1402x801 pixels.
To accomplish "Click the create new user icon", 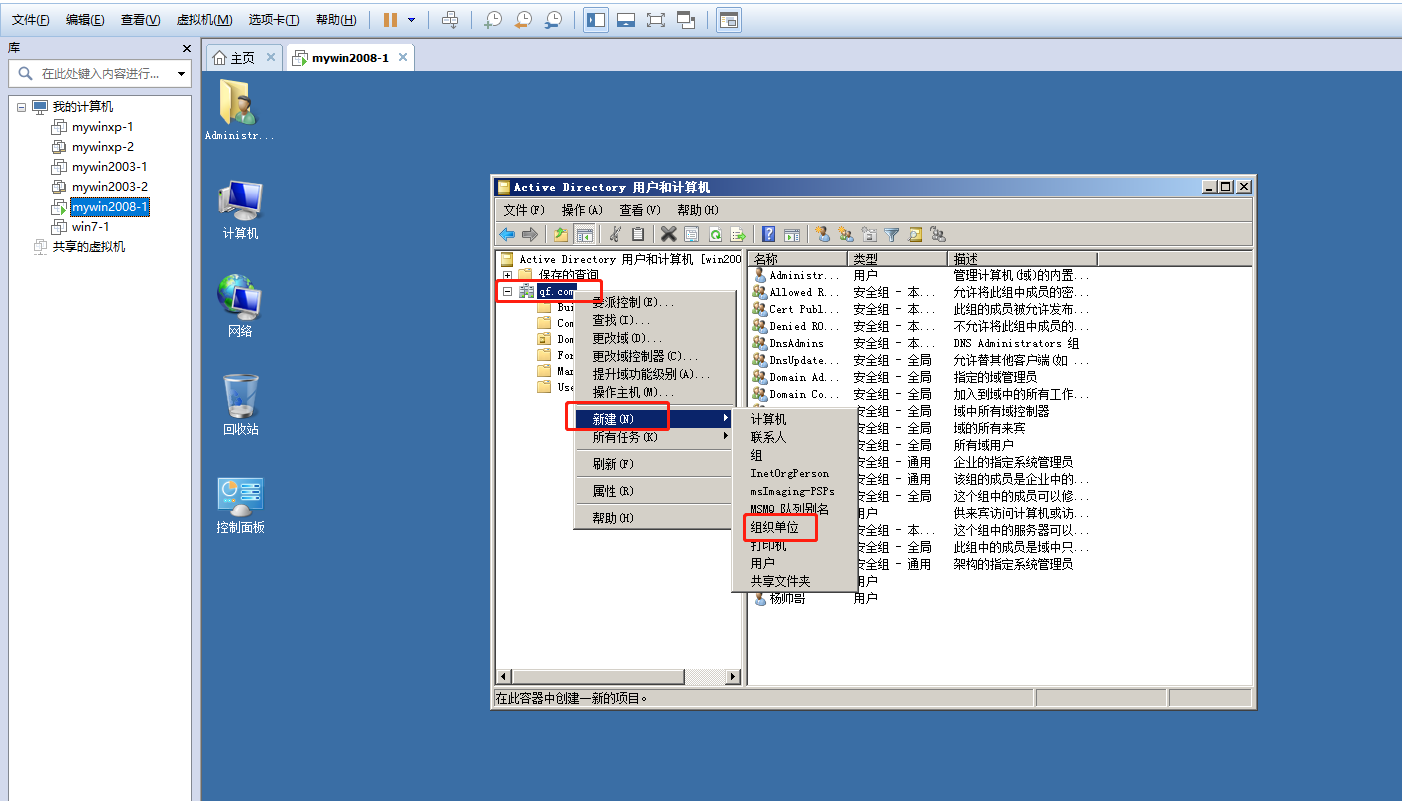I will point(823,234).
